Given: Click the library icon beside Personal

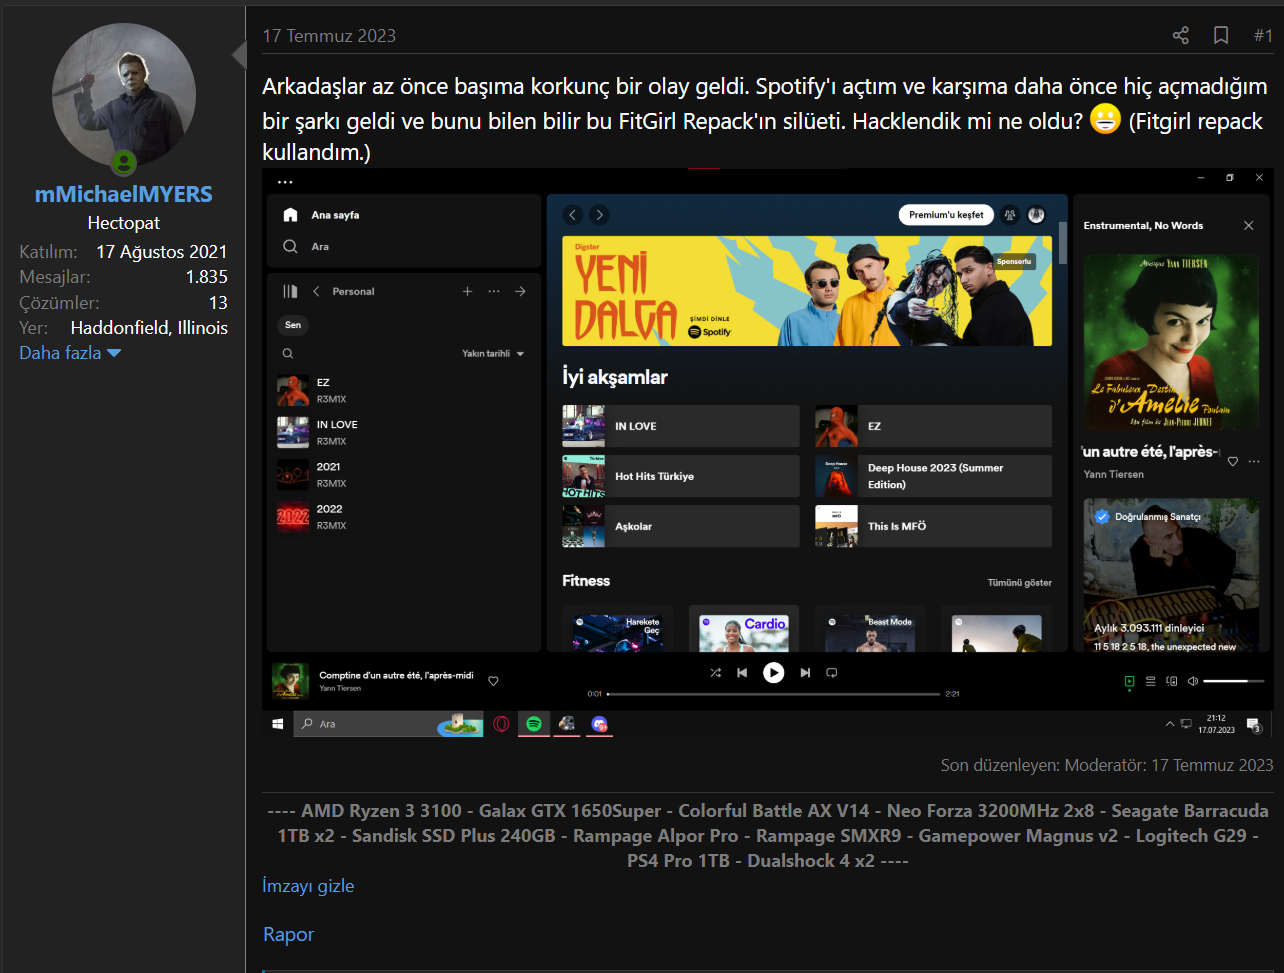Looking at the screenshot, I should tap(291, 291).
